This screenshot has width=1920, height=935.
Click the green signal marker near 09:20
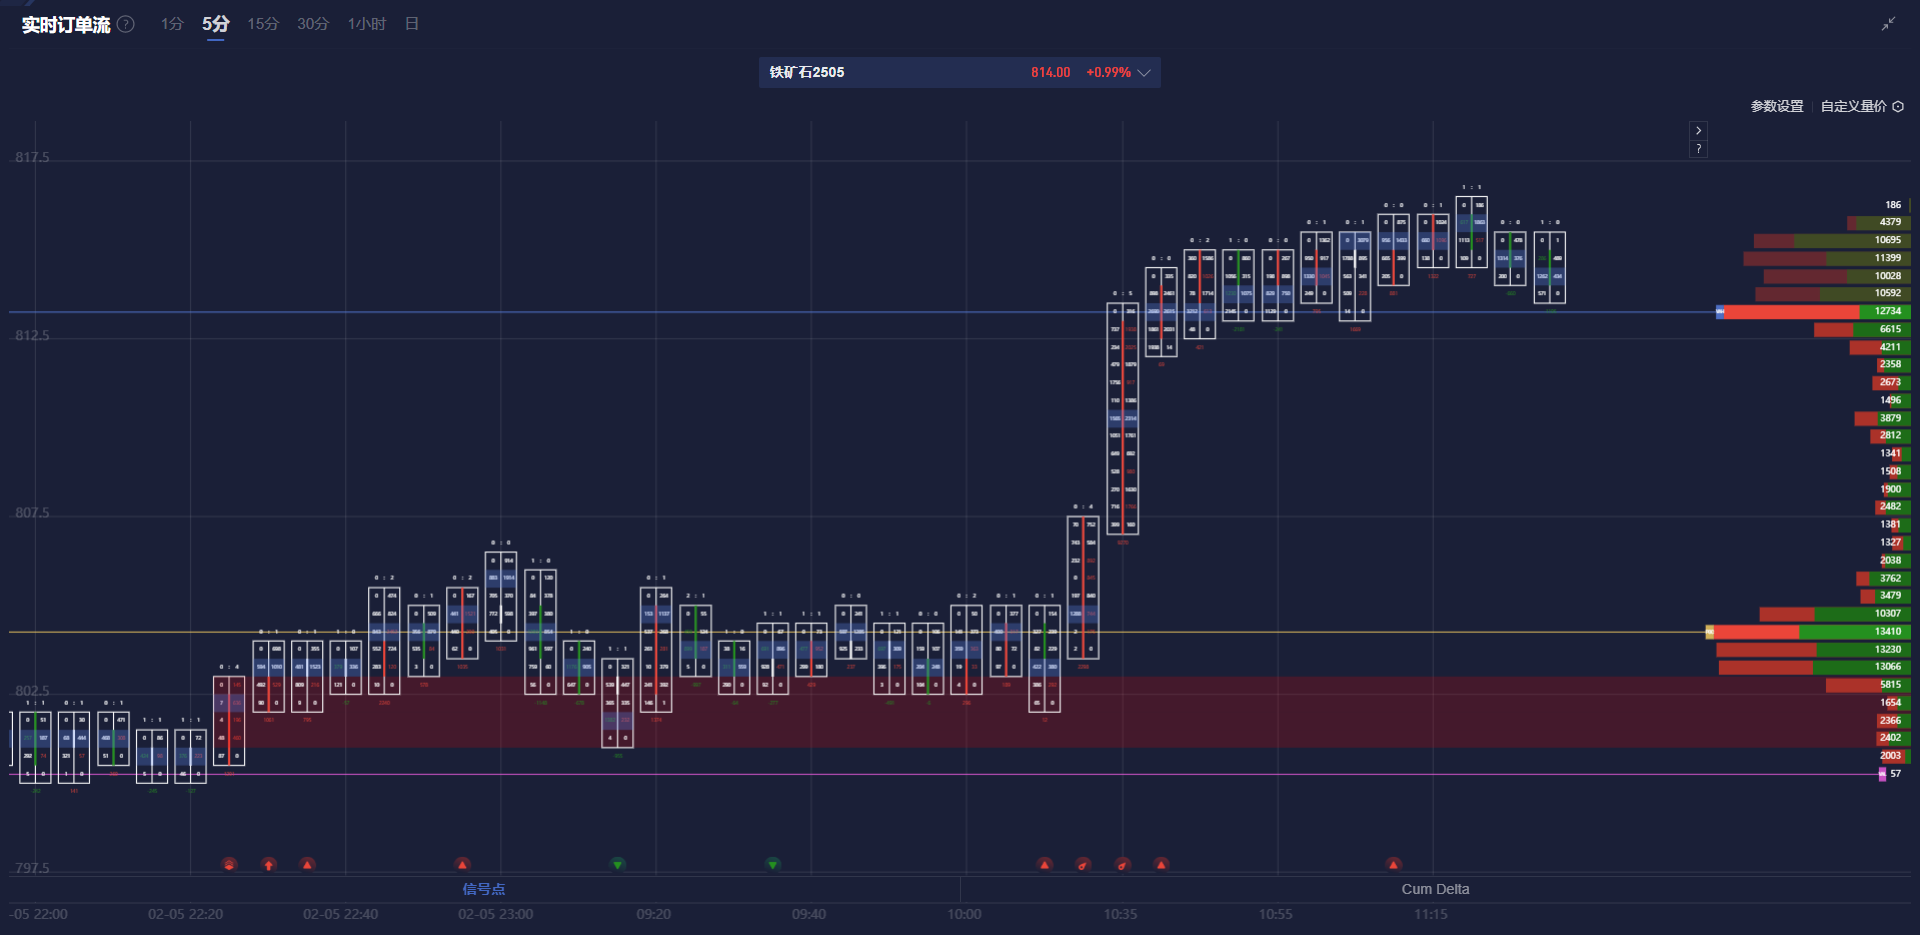click(x=618, y=864)
